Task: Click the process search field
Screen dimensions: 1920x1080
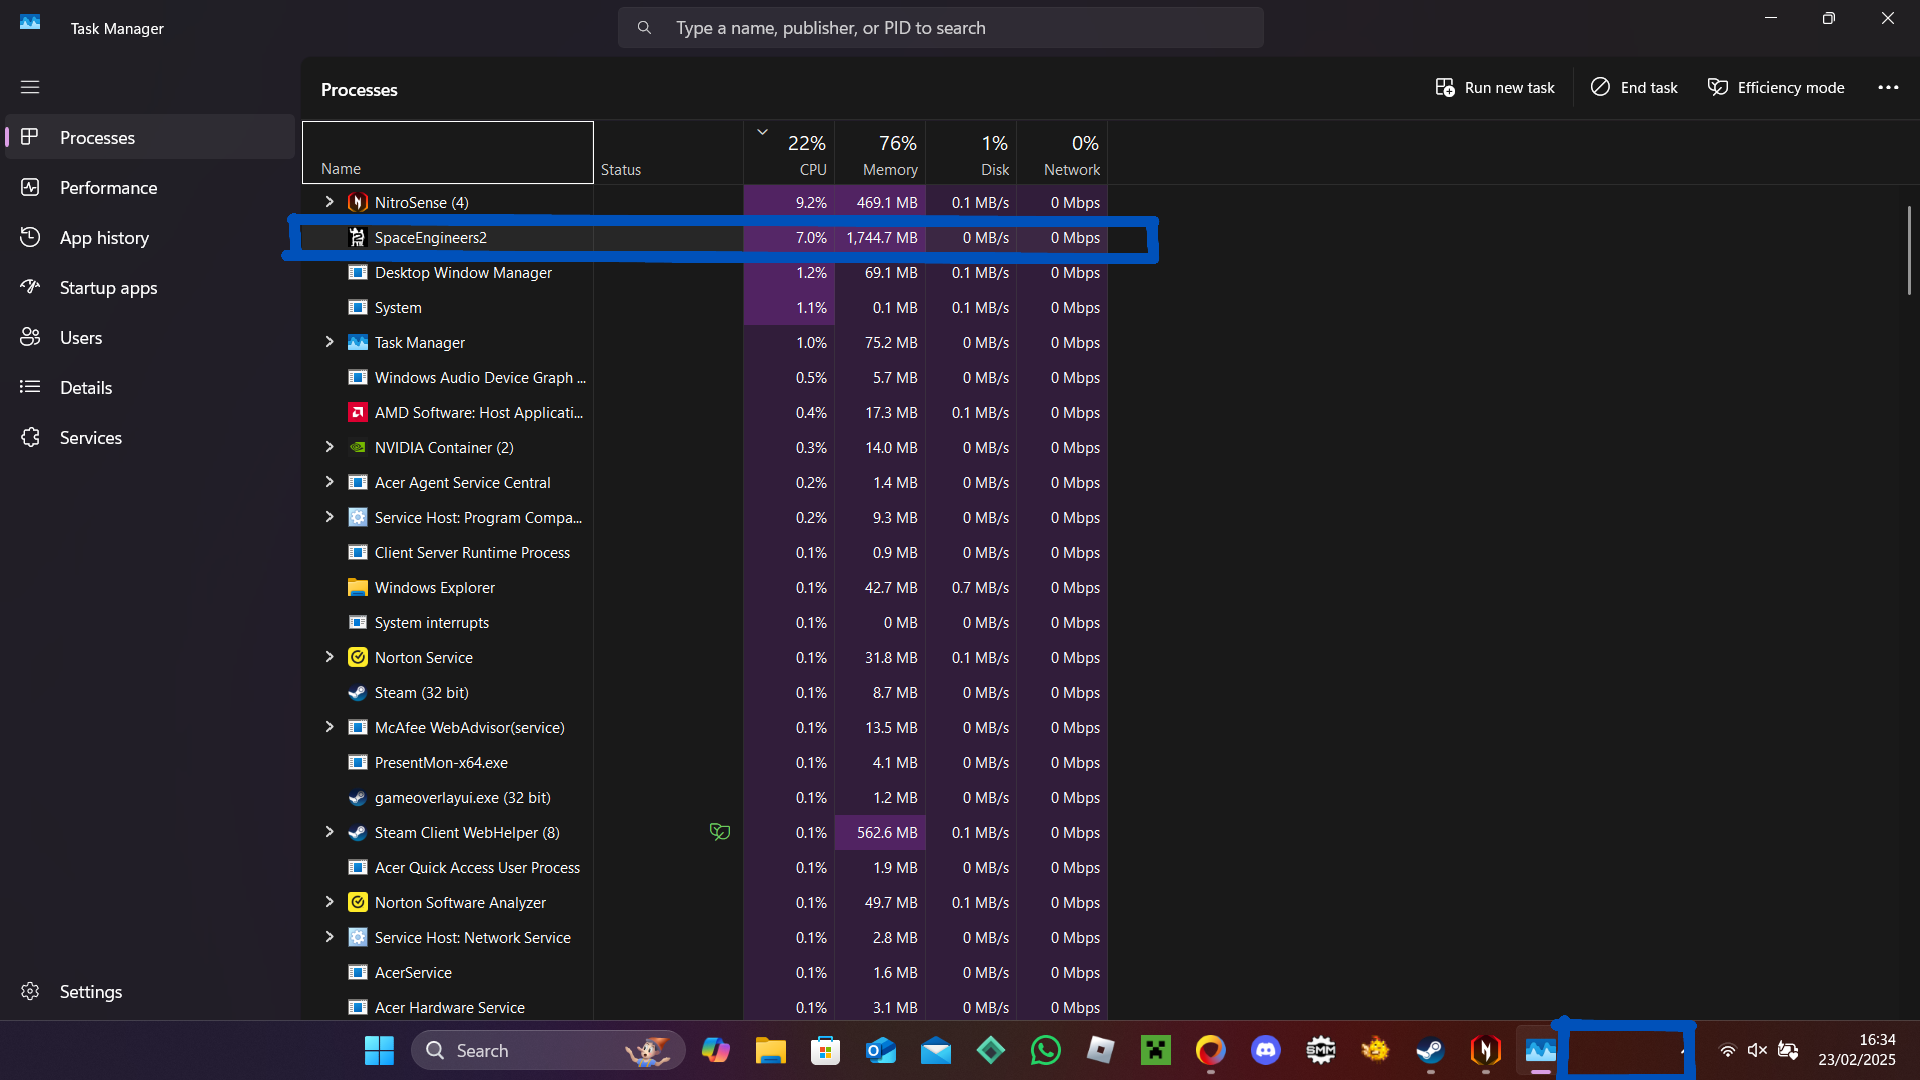Action: tap(940, 28)
